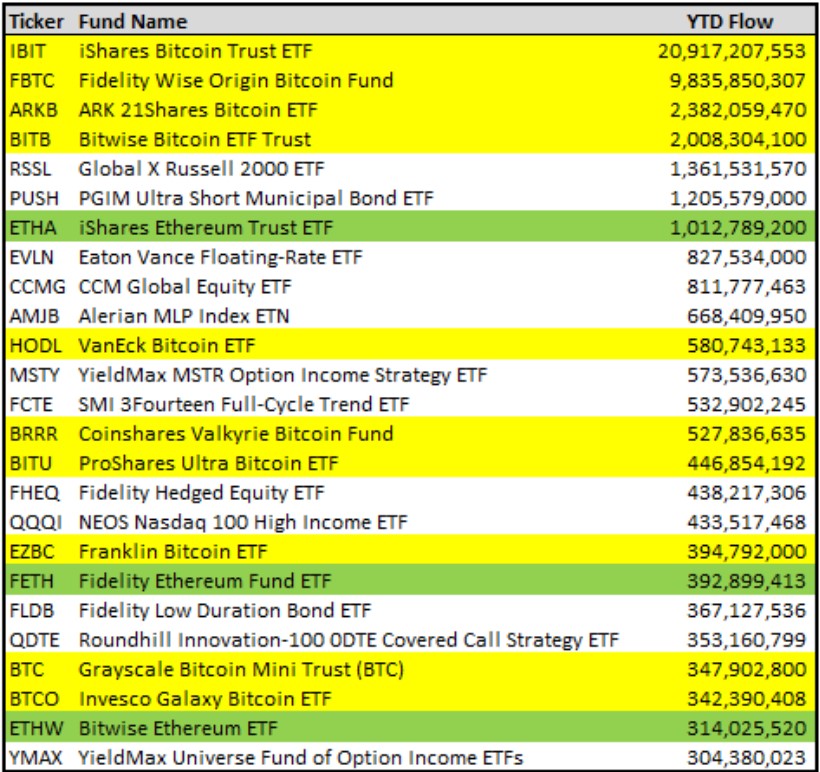Select the ARKB ticker cell
The height and width of the screenshot is (772, 820).
coord(32,110)
